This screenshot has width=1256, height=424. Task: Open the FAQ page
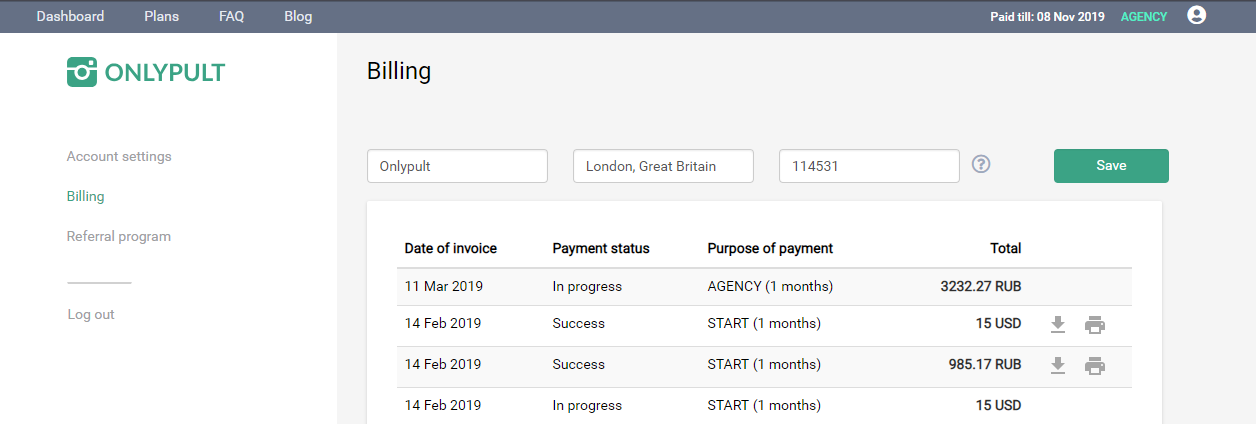[x=231, y=16]
